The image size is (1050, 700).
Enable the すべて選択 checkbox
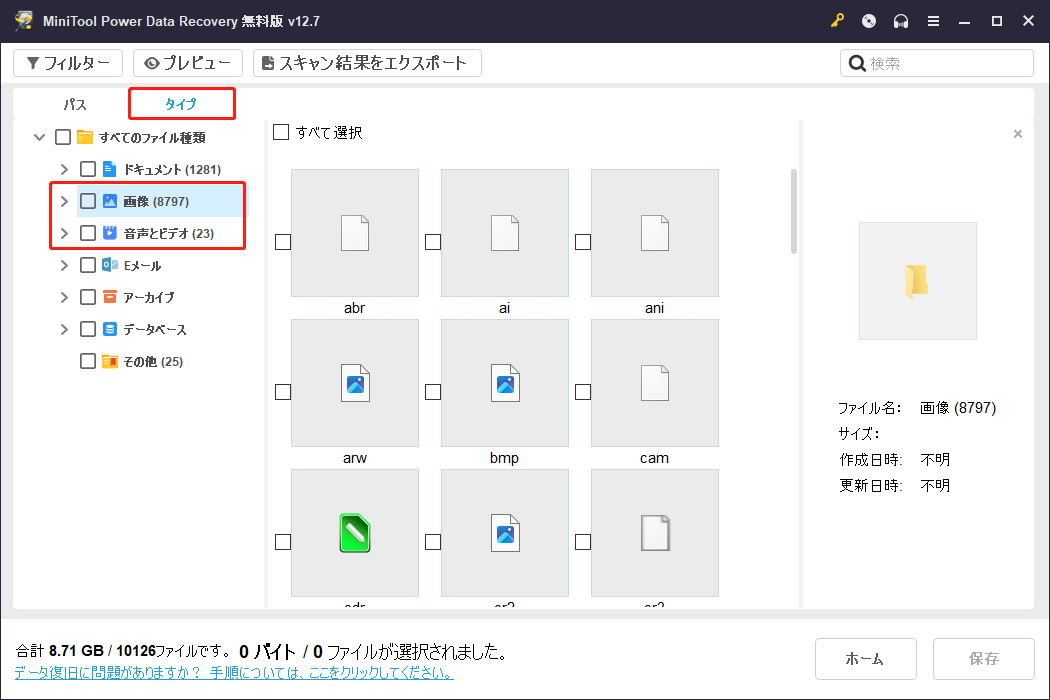coord(281,131)
